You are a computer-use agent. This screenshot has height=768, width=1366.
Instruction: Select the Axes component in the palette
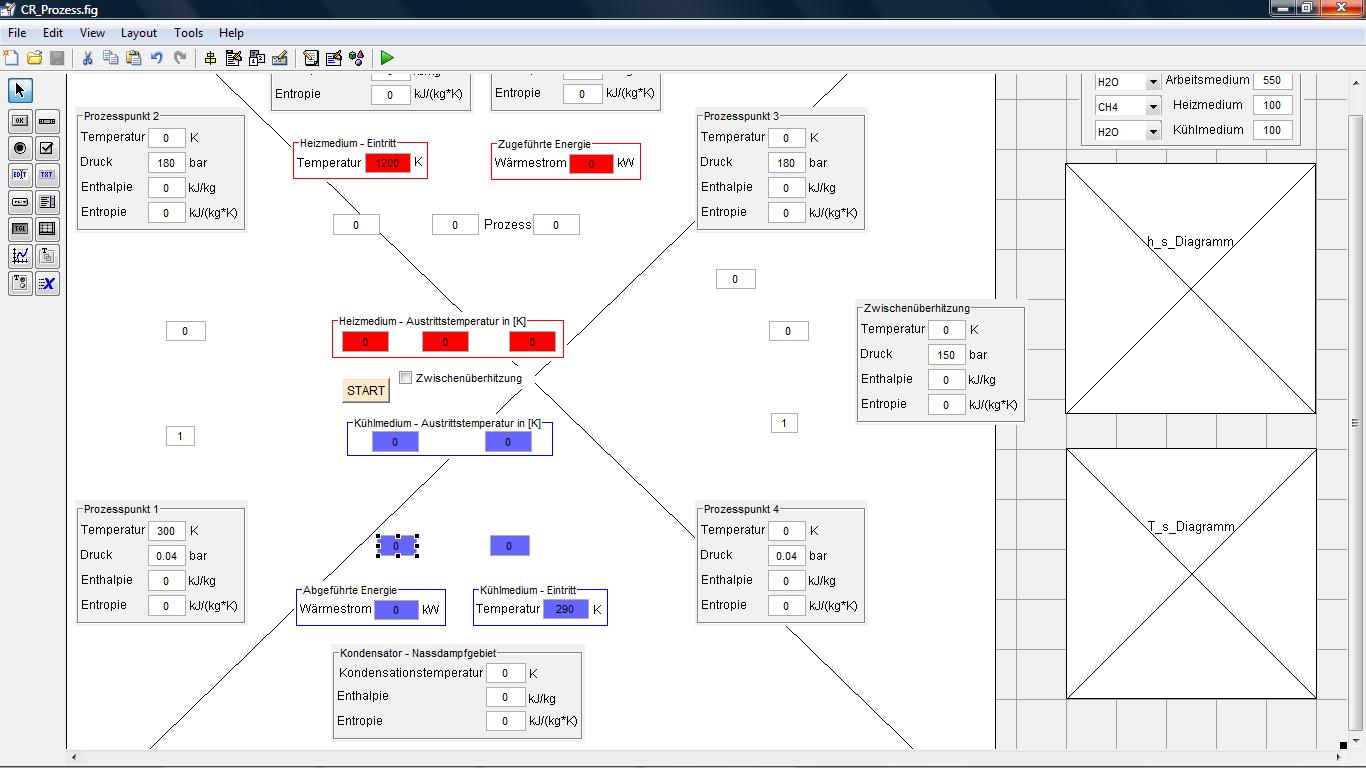[x=20, y=256]
